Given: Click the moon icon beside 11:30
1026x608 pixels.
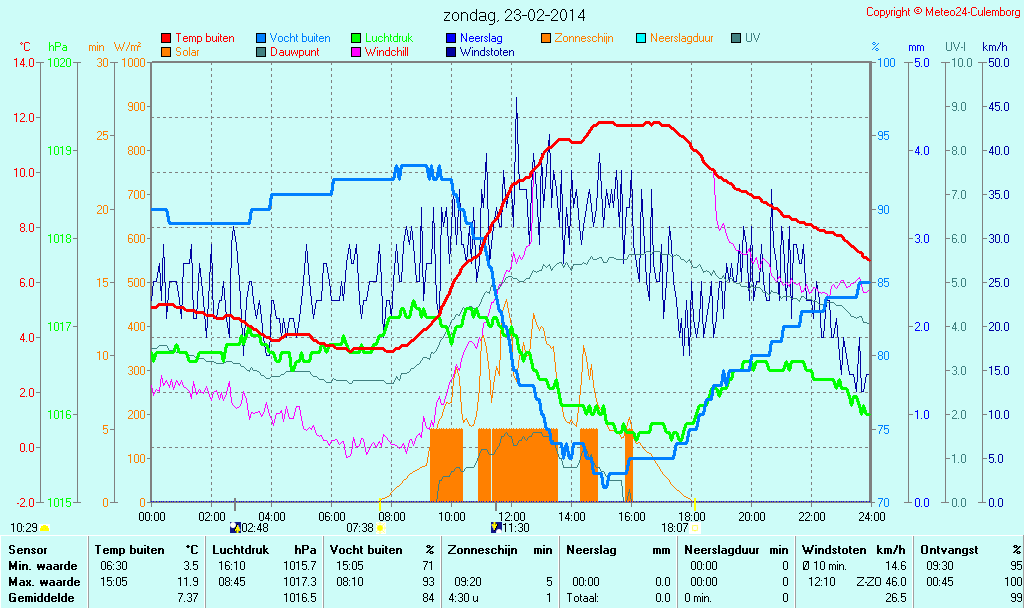Looking at the screenshot, I should [495, 527].
